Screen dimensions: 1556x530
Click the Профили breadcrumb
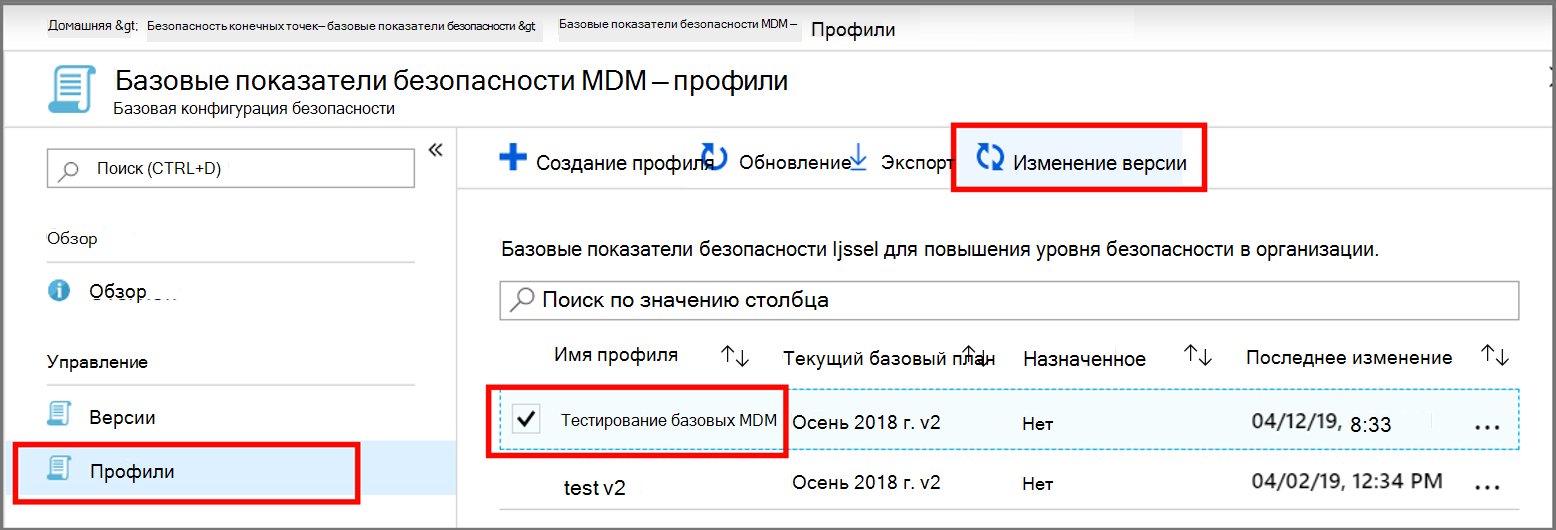[x=853, y=29]
